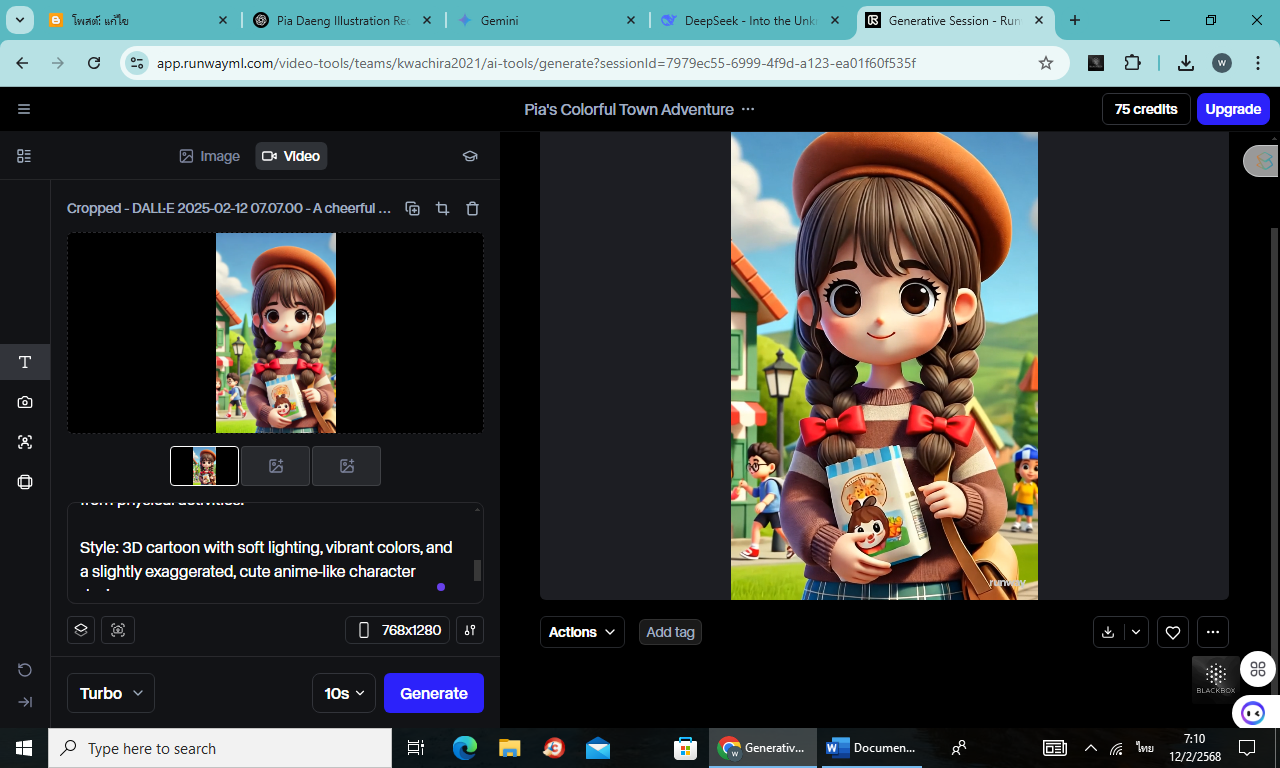Open a new browser tab

[x=1075, y=20]
